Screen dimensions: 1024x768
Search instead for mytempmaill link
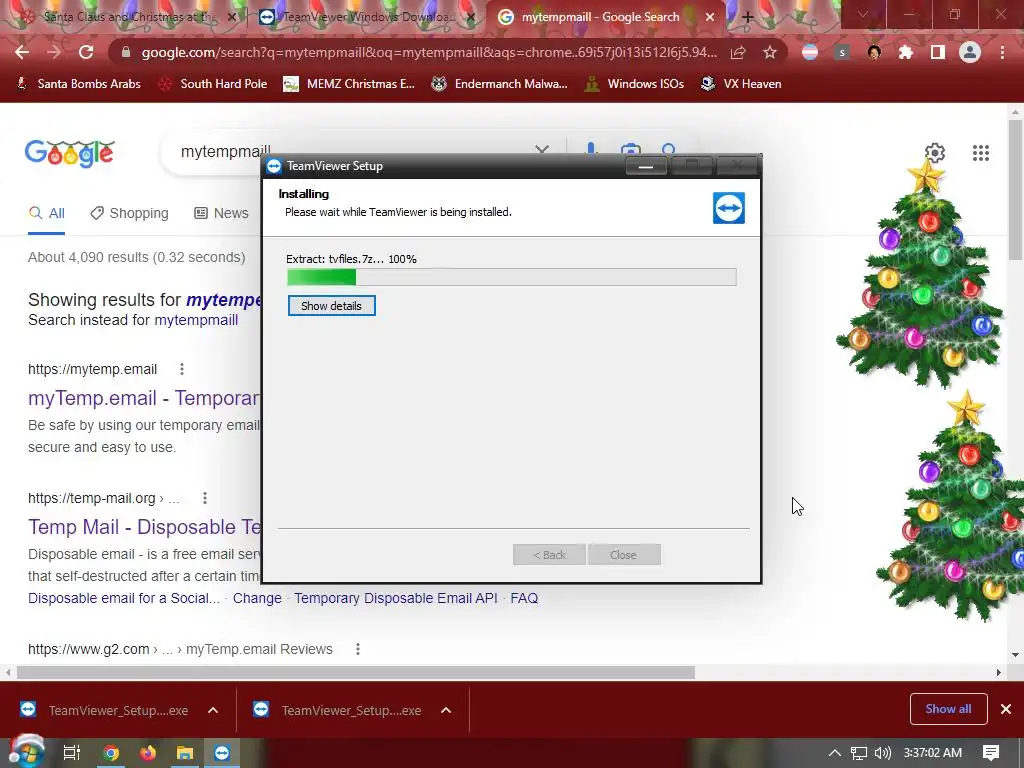pyautogui.click(x=196, y=320)
